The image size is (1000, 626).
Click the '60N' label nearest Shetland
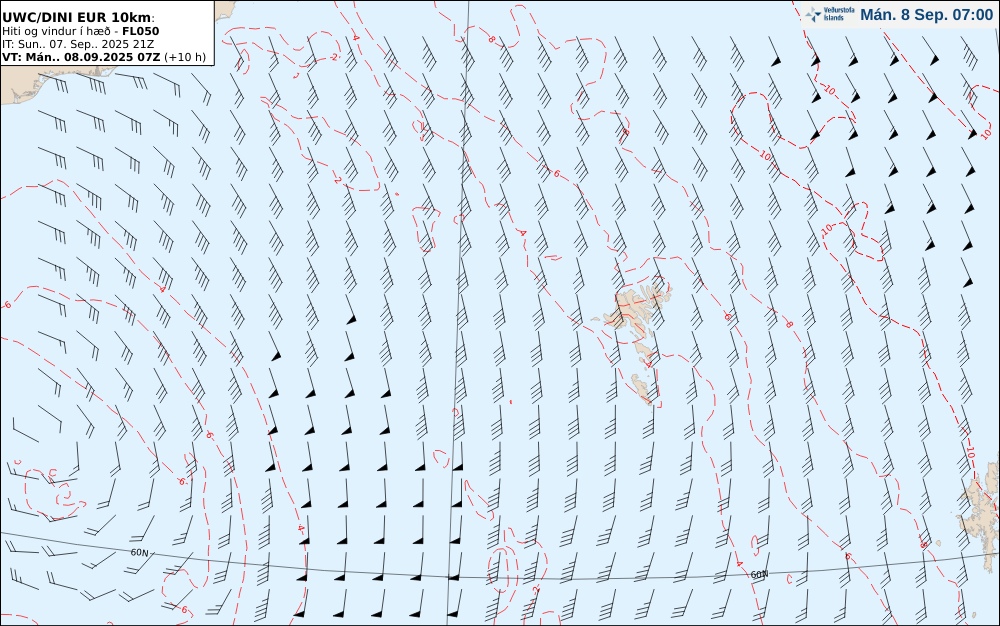coord(759,574)
